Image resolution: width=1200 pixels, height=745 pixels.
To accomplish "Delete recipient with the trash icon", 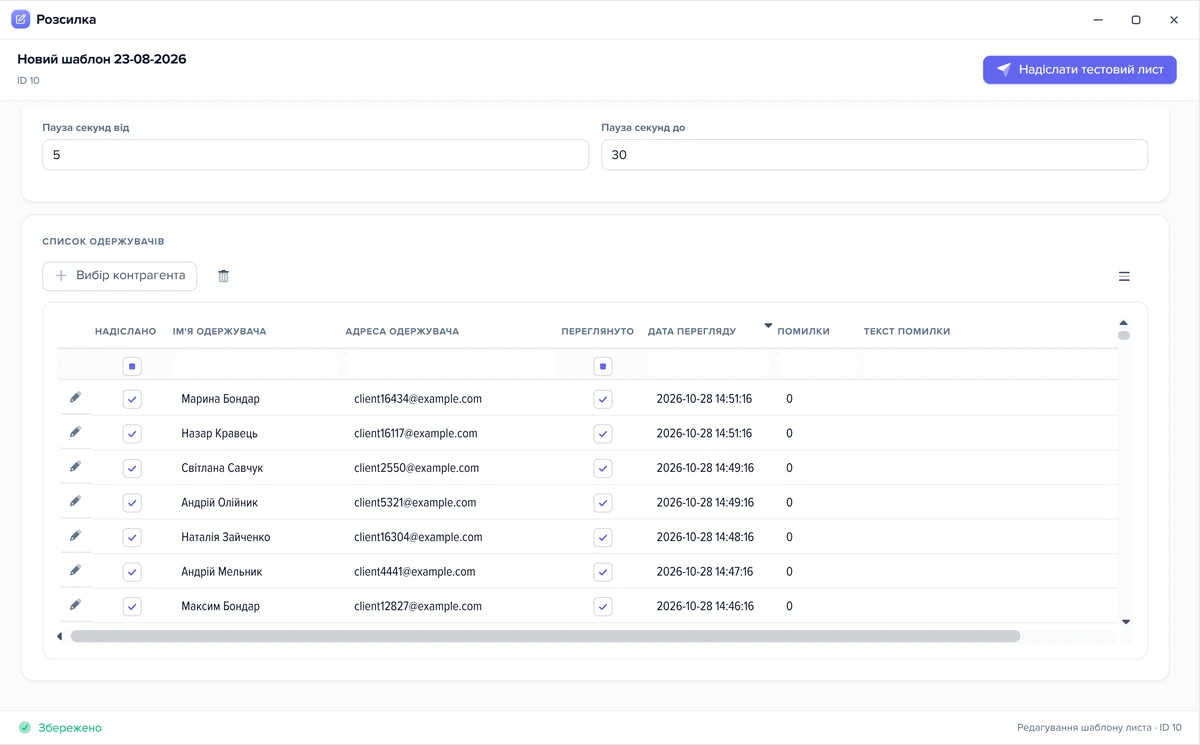I will point(224,276).
